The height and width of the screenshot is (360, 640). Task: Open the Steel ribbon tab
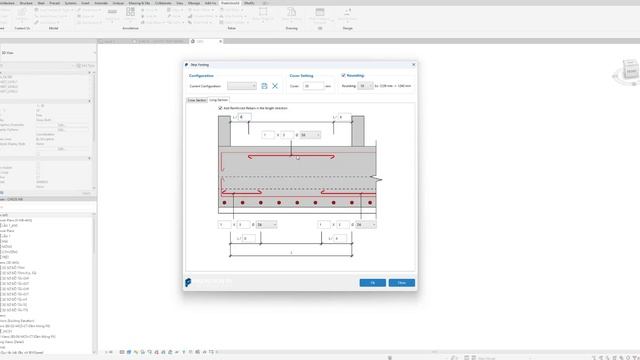(41, 3)
